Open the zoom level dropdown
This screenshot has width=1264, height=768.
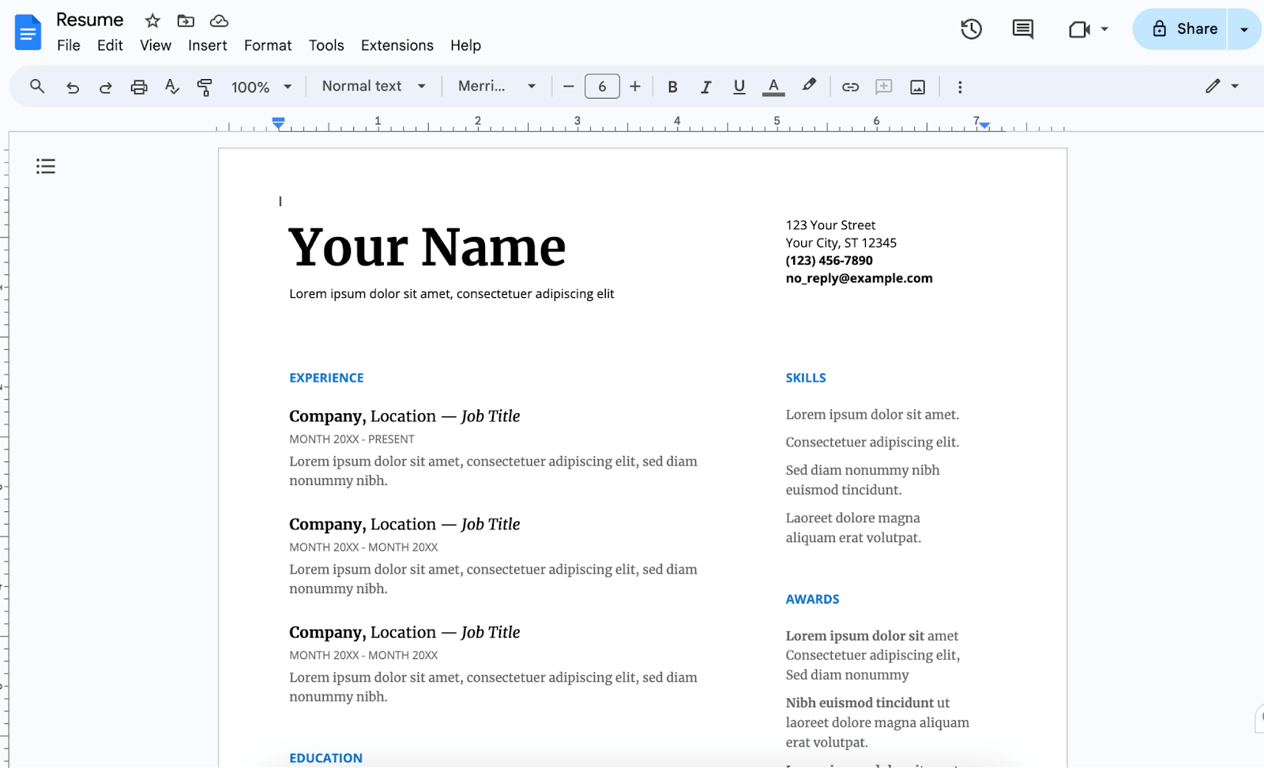[261, 87]
